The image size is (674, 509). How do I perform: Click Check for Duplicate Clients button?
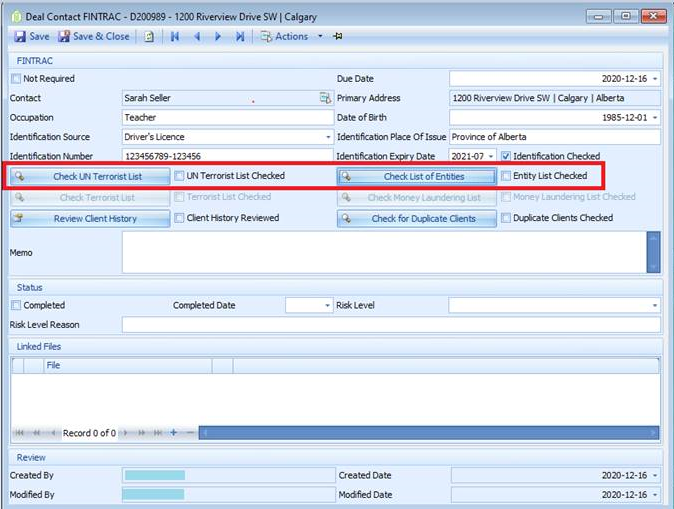pos(417,218)
